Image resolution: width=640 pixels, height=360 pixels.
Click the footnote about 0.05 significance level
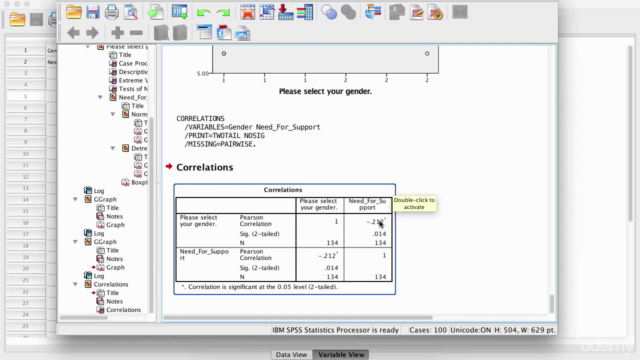point(260,287)
